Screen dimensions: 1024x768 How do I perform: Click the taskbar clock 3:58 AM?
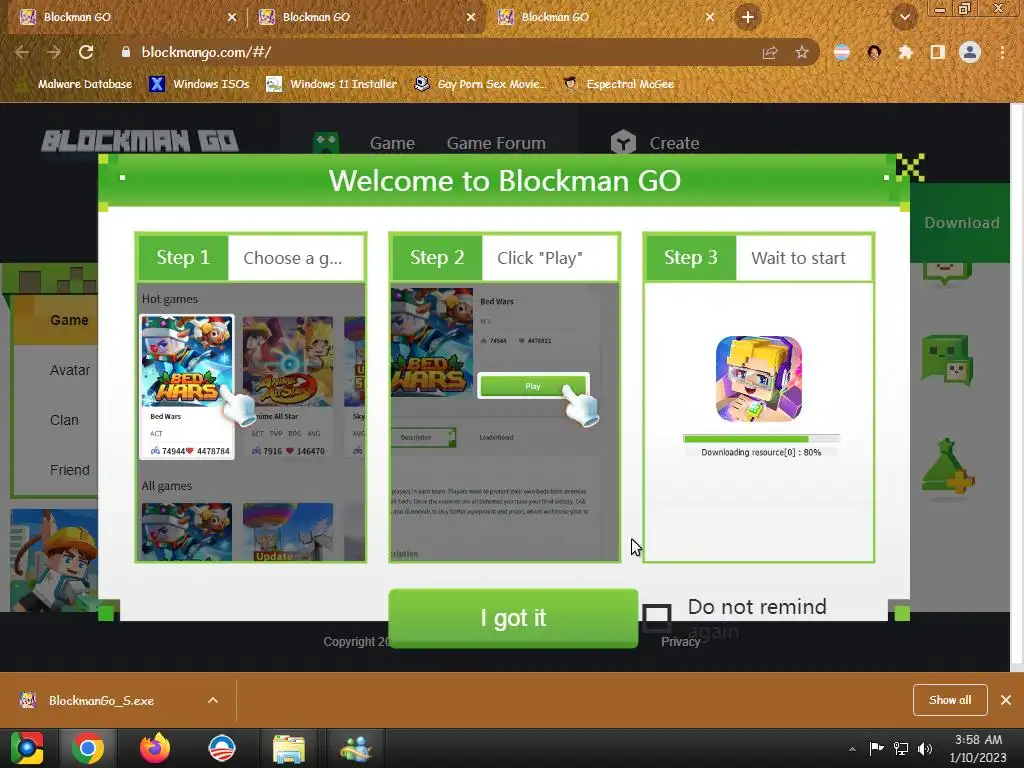978,741
